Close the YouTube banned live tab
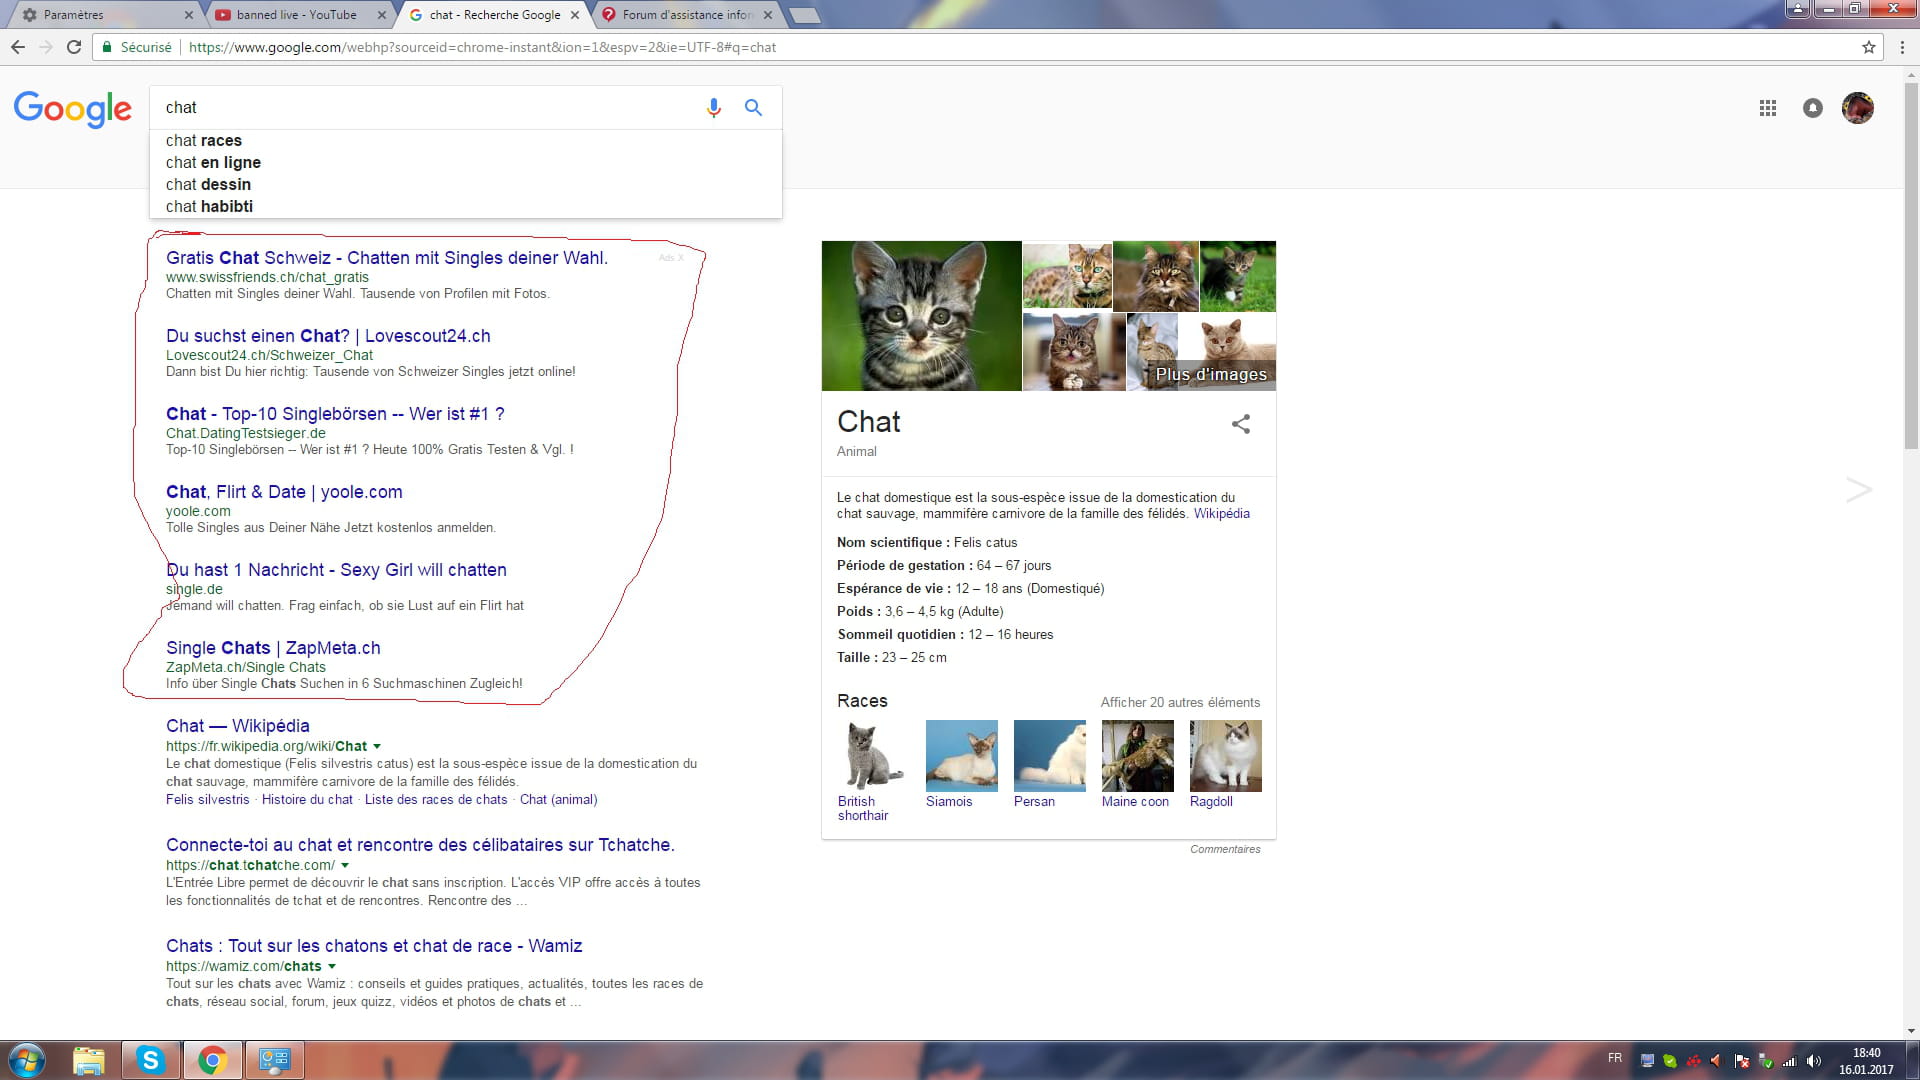 tap(381, 15)
